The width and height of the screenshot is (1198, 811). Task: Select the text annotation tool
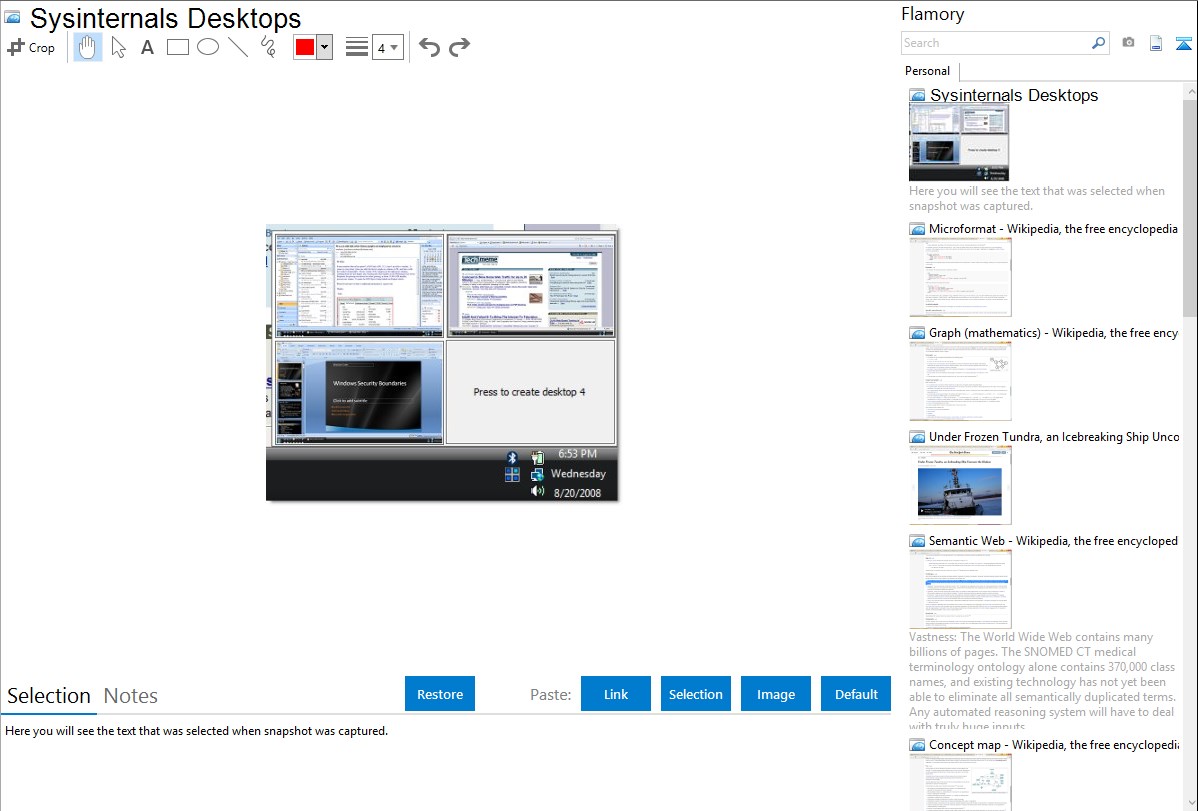click(x=147, y=47)
